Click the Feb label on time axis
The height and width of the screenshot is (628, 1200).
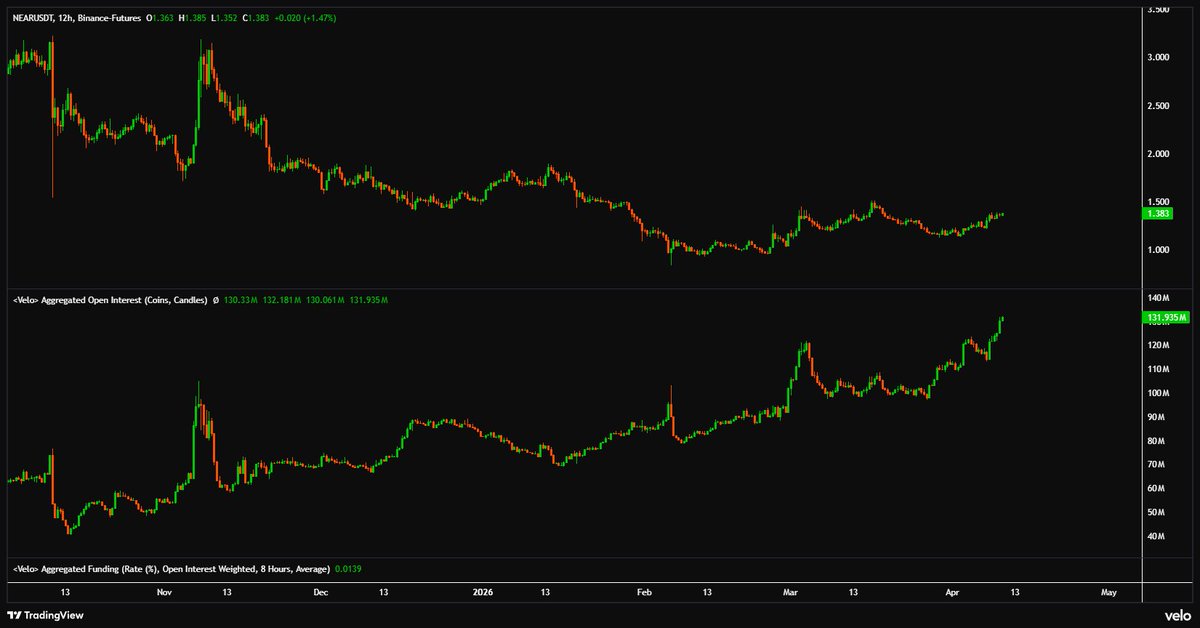643,592
